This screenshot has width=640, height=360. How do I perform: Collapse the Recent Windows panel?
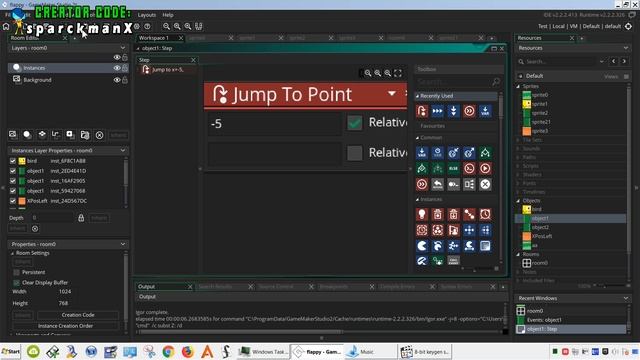pos(626,298)
